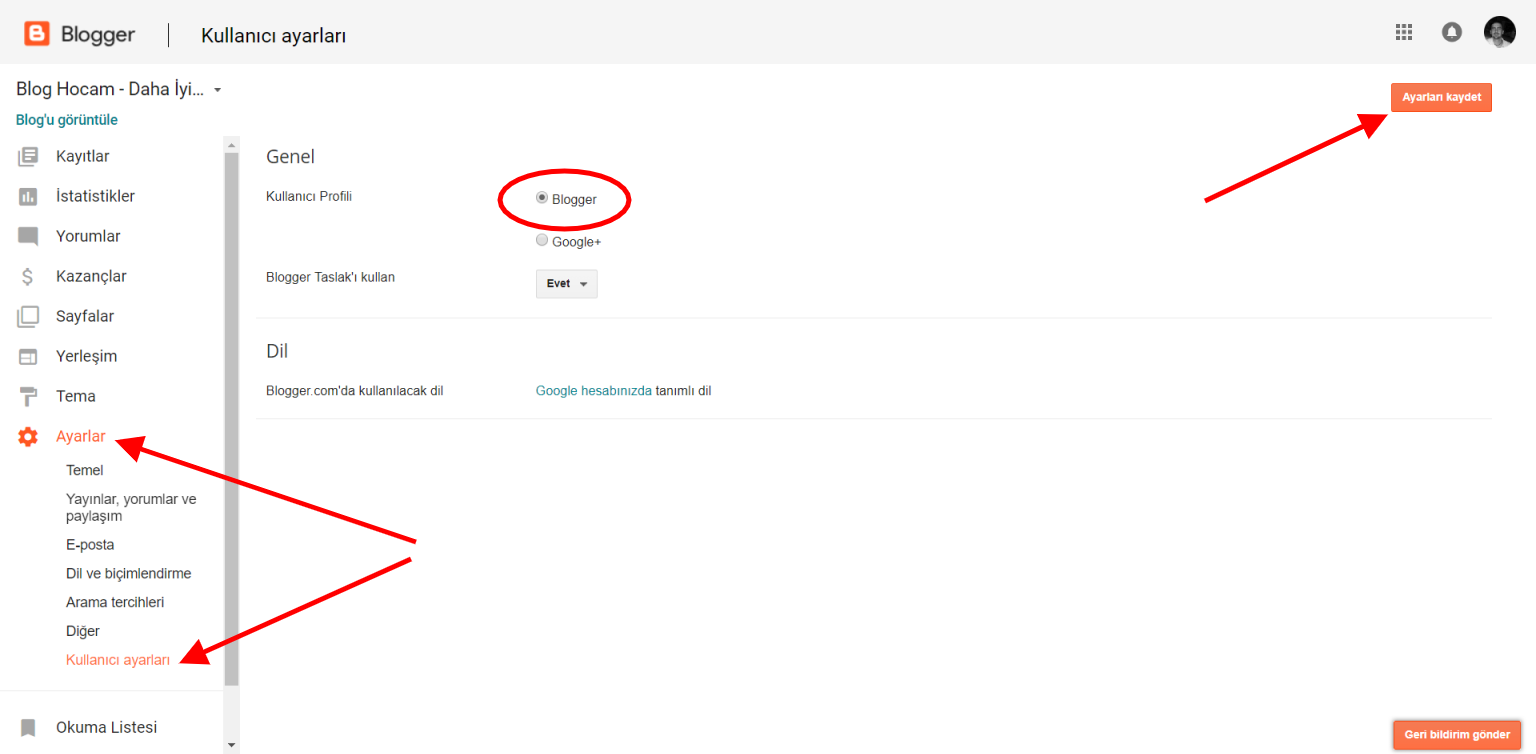
Task: Select Ayarlar in the sidebar
Action: [81, 436]
